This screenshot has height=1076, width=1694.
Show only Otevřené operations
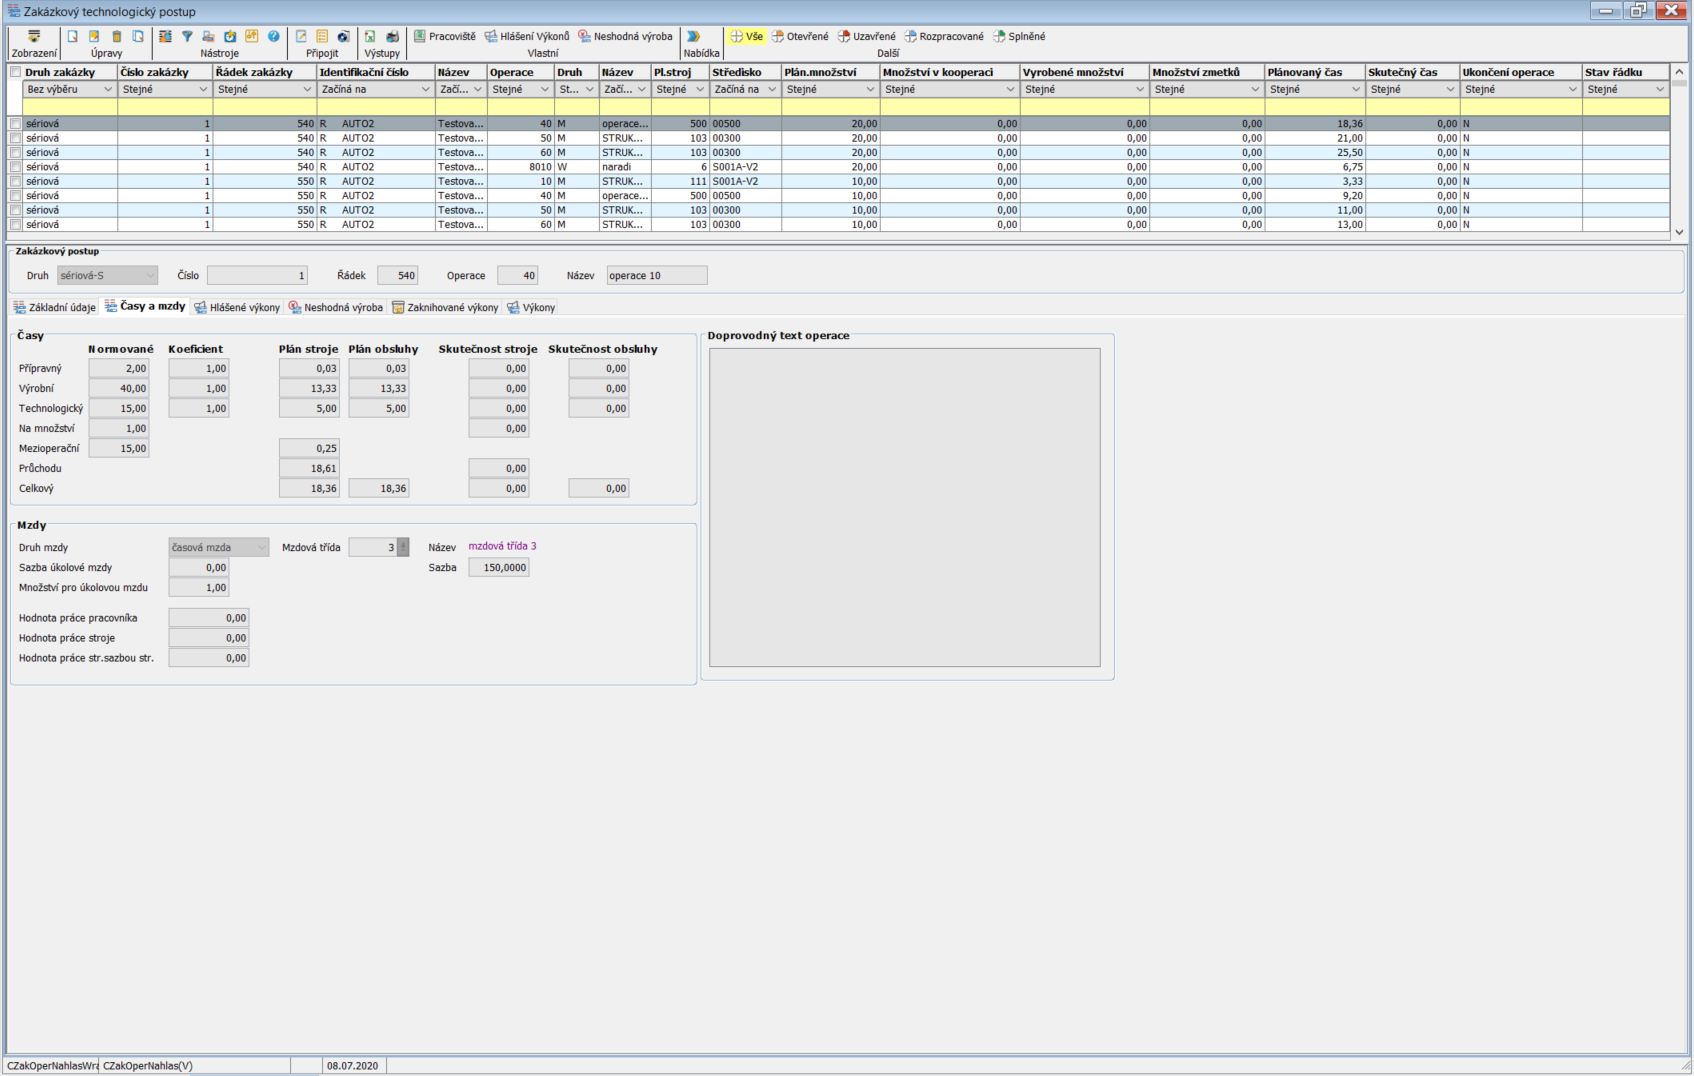point(800,37)
